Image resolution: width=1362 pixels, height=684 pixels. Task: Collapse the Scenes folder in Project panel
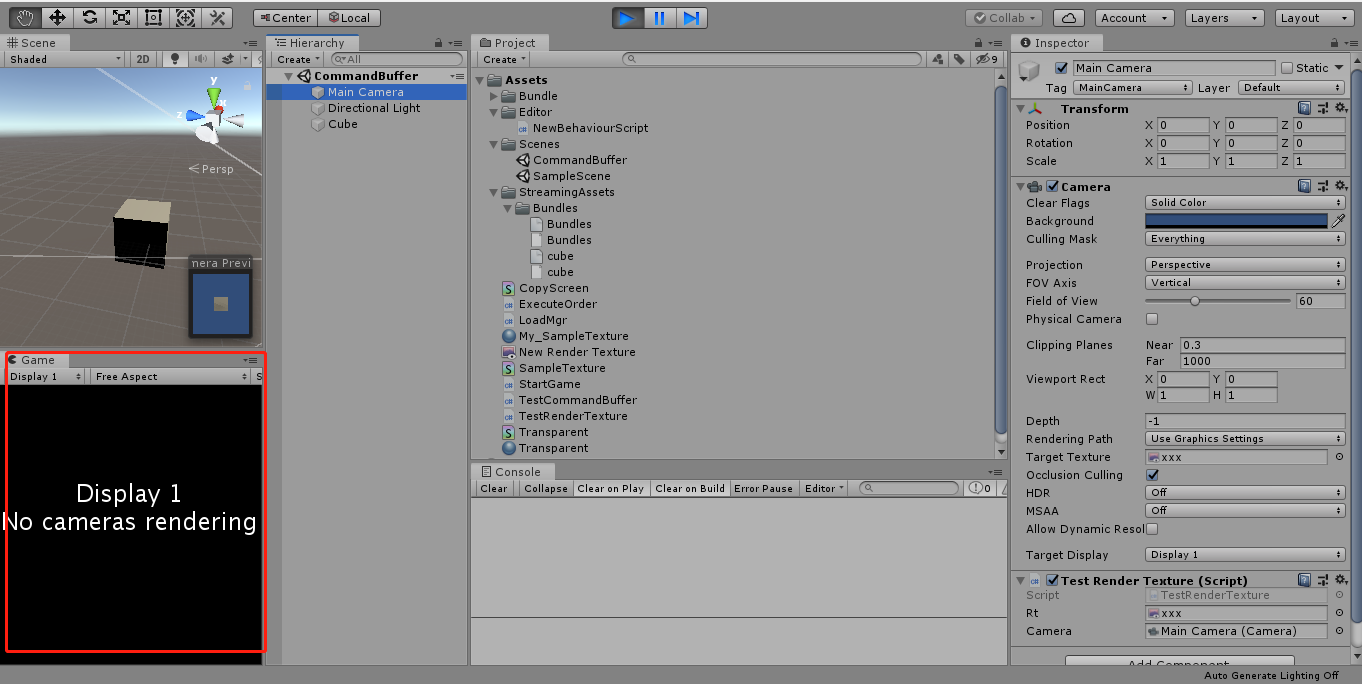click(x=492, y=143)
